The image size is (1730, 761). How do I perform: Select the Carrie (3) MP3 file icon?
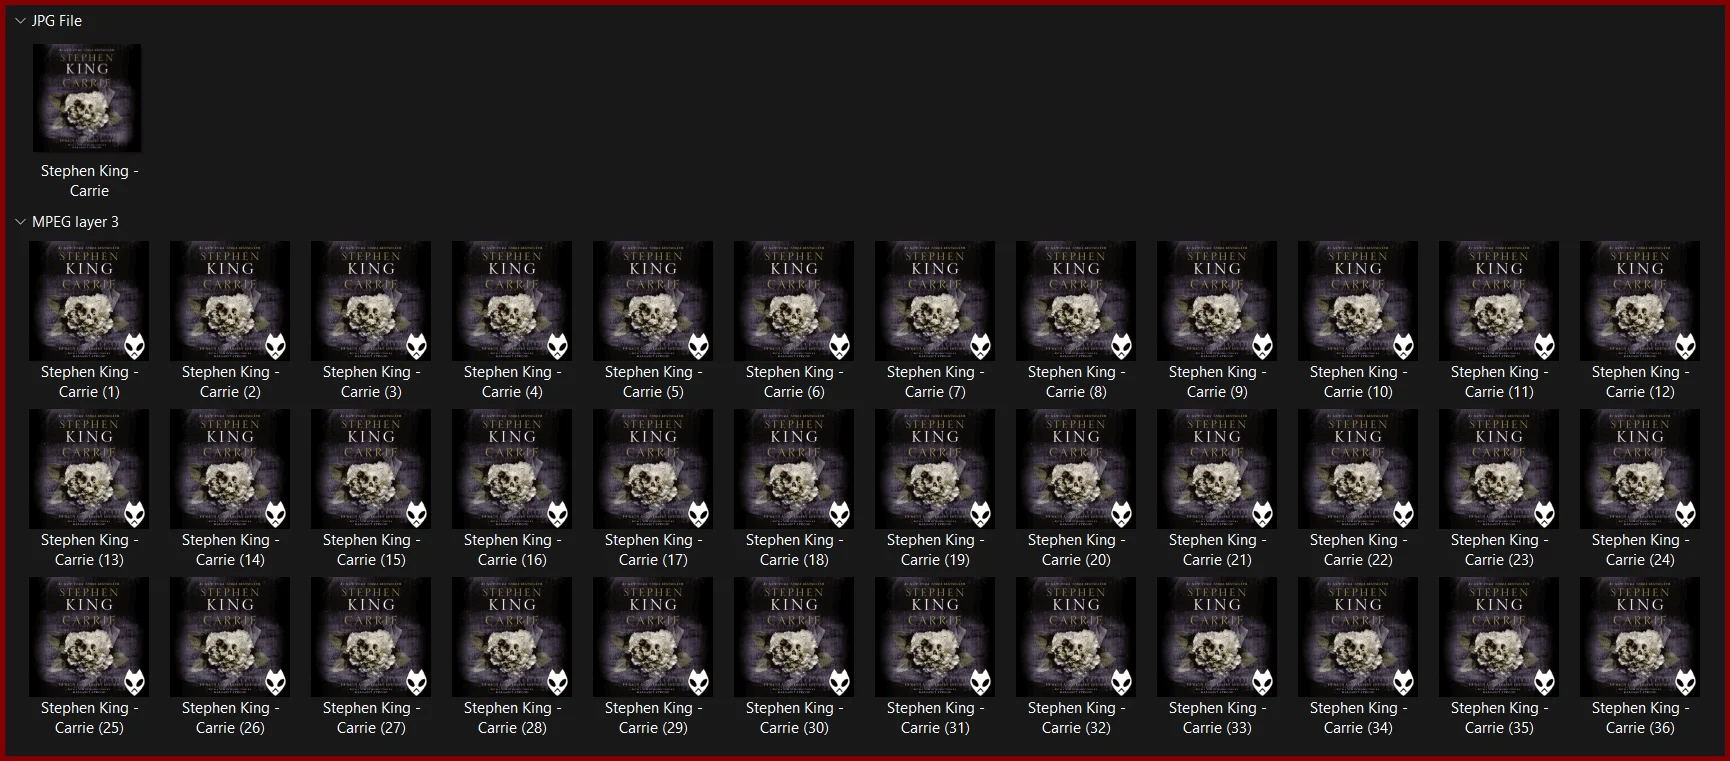(x=371, y=301)
